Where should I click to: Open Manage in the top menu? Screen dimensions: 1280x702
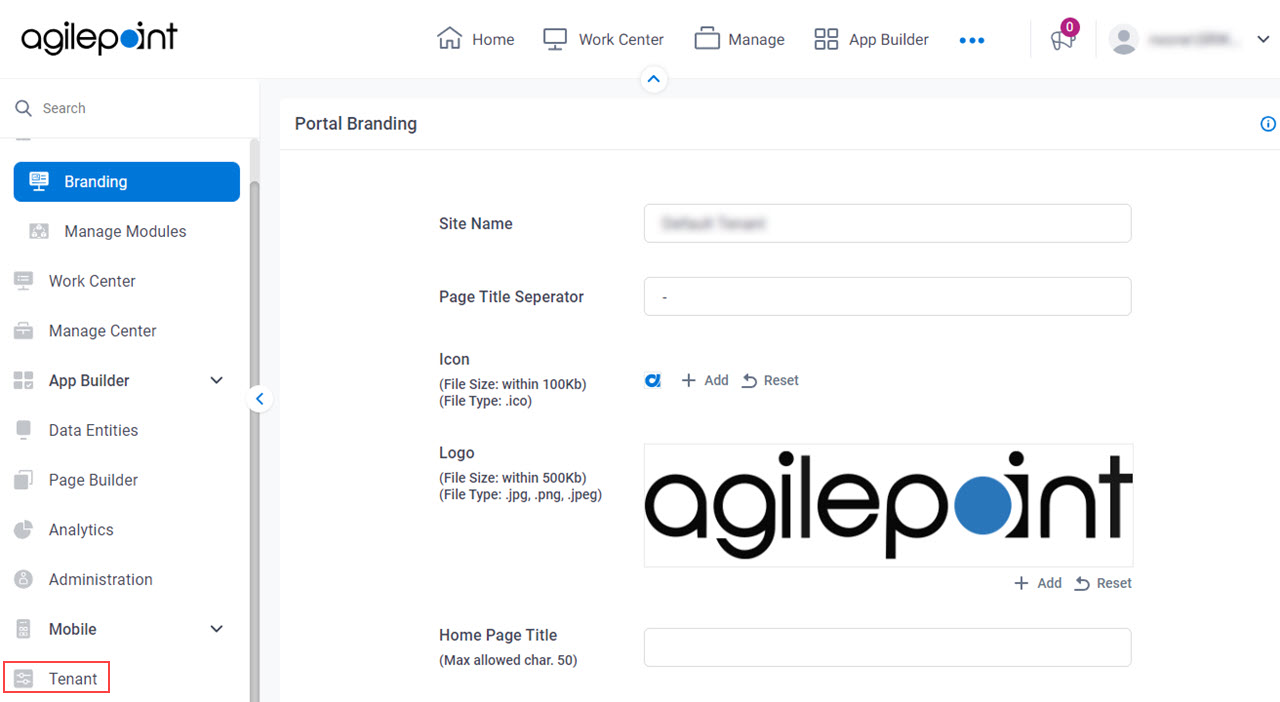coord(739,39)
